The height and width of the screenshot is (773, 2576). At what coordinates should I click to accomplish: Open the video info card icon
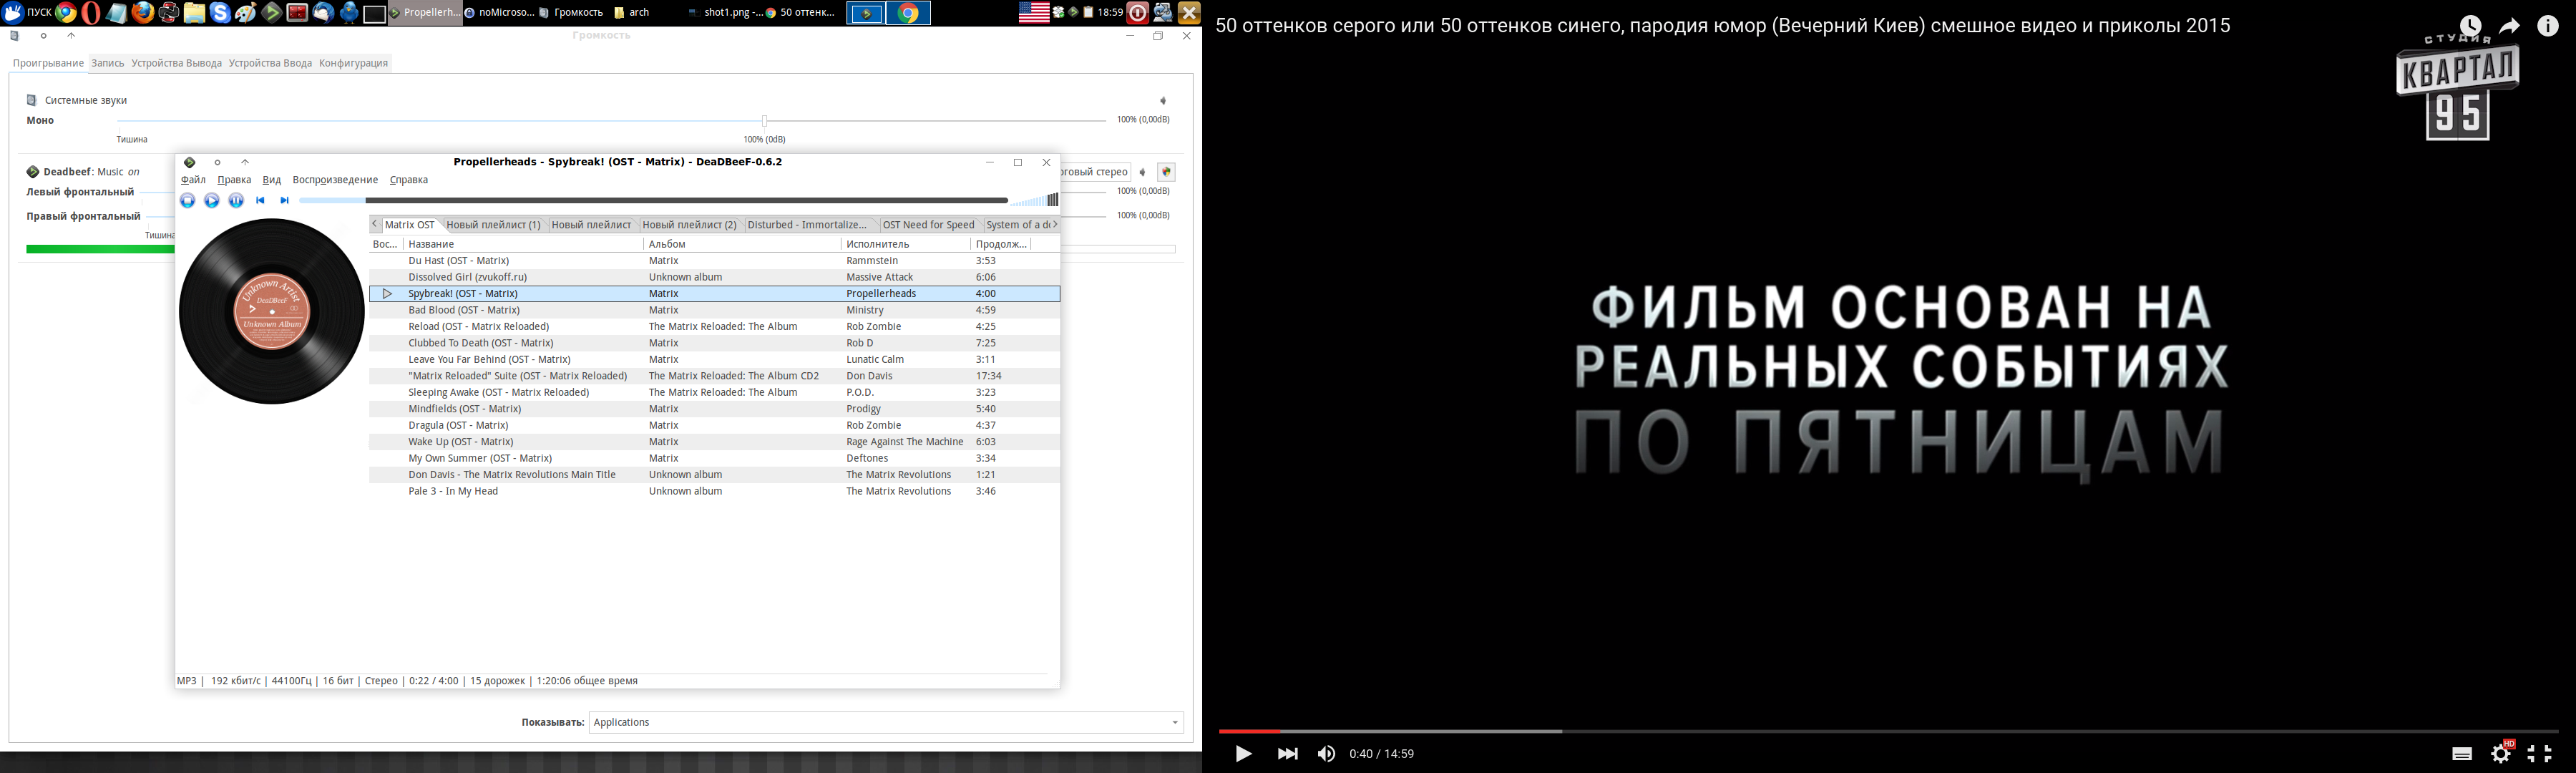(2548, 26)
